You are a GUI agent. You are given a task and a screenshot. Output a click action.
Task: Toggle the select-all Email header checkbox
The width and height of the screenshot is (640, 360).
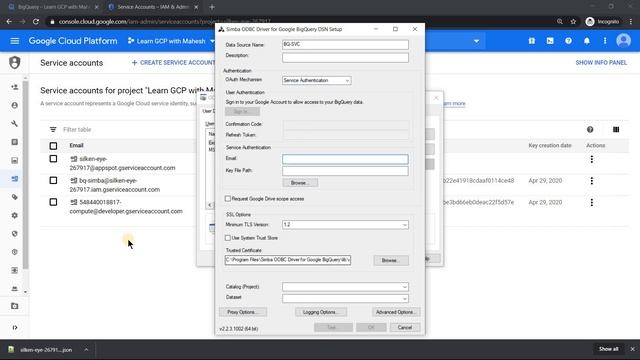tap(53, 146)
